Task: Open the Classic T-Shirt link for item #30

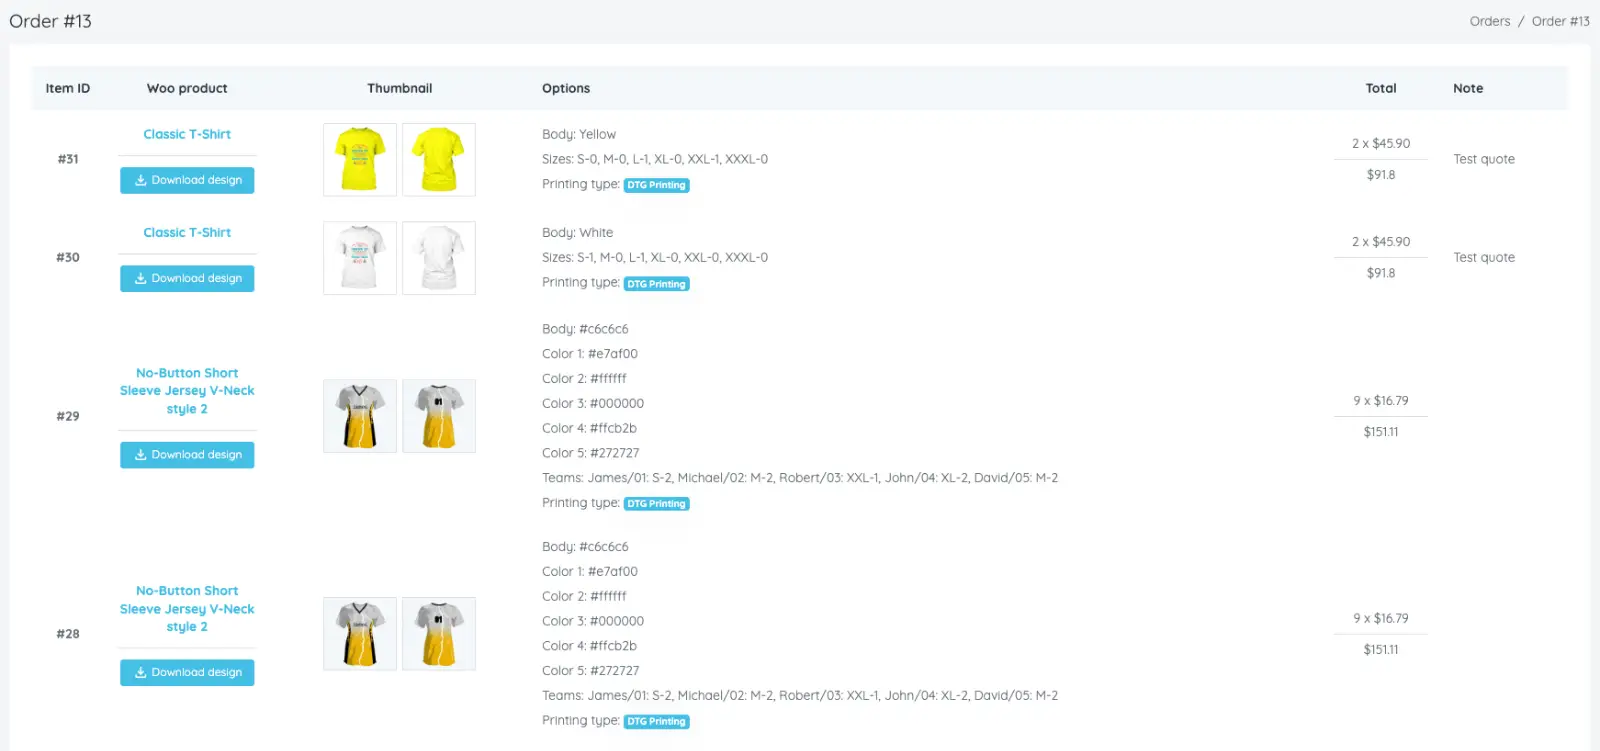Action: pos(187,232)
